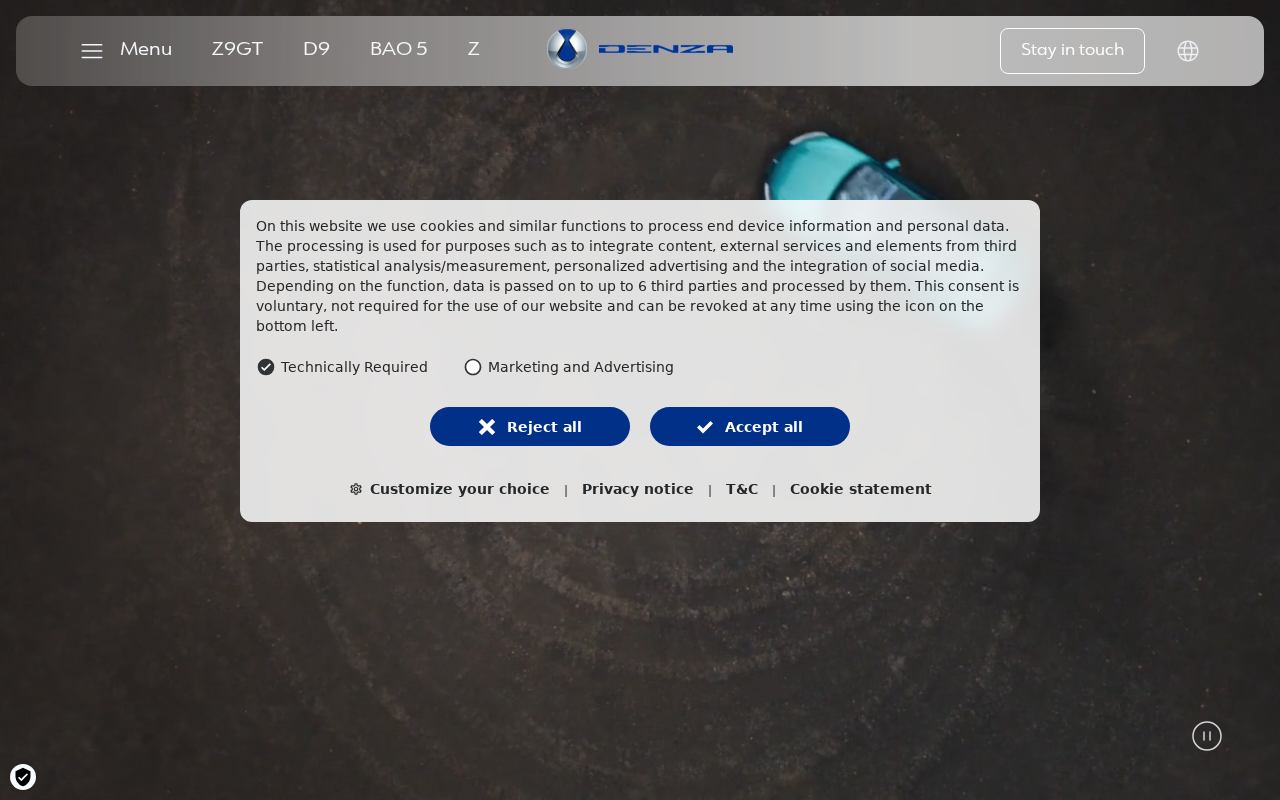Open the cookie consent shield icon
Image resolution: width=1280 pixels, height=800 pixels.
click(23, 777)
